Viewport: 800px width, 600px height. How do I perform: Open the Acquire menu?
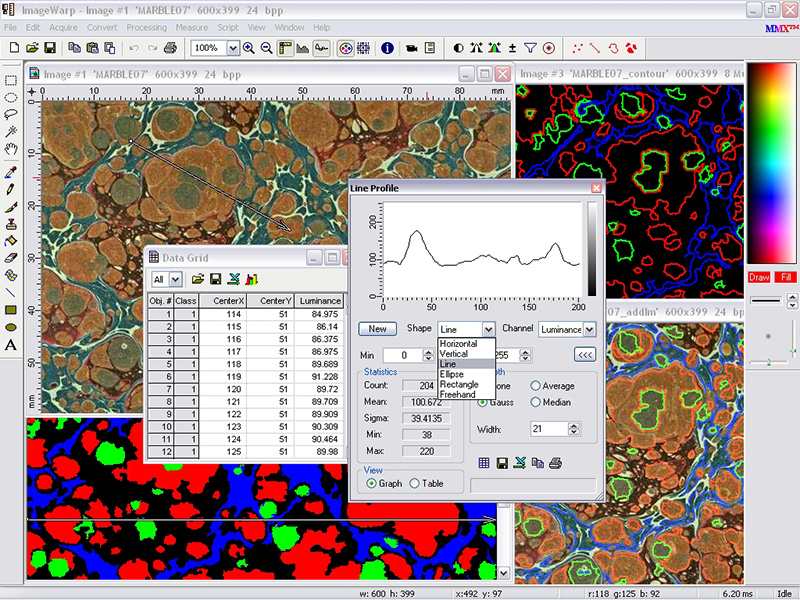click(x=64, y=27)
